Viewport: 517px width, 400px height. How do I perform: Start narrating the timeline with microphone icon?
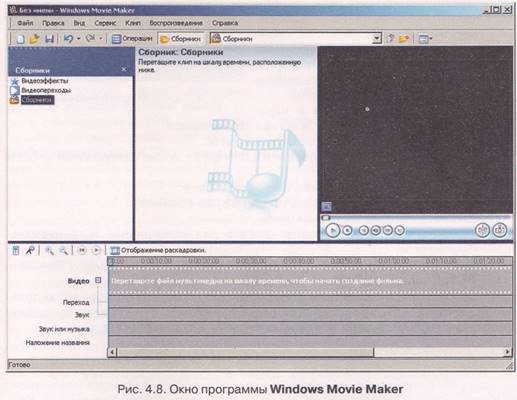pos(30,250)
